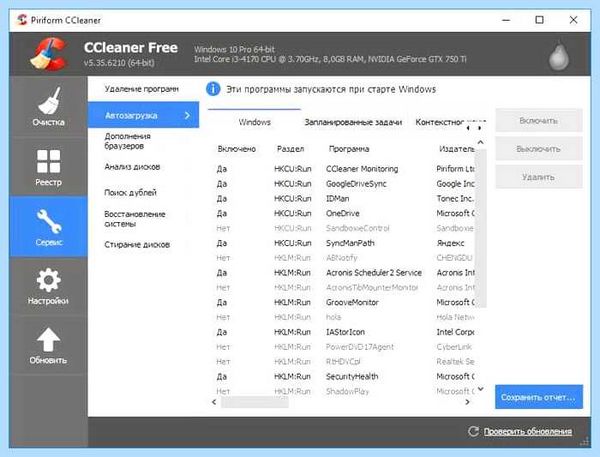Sort by the Издатель column header
This screenshot has height=457, width=600.
[x=455, y=149]
